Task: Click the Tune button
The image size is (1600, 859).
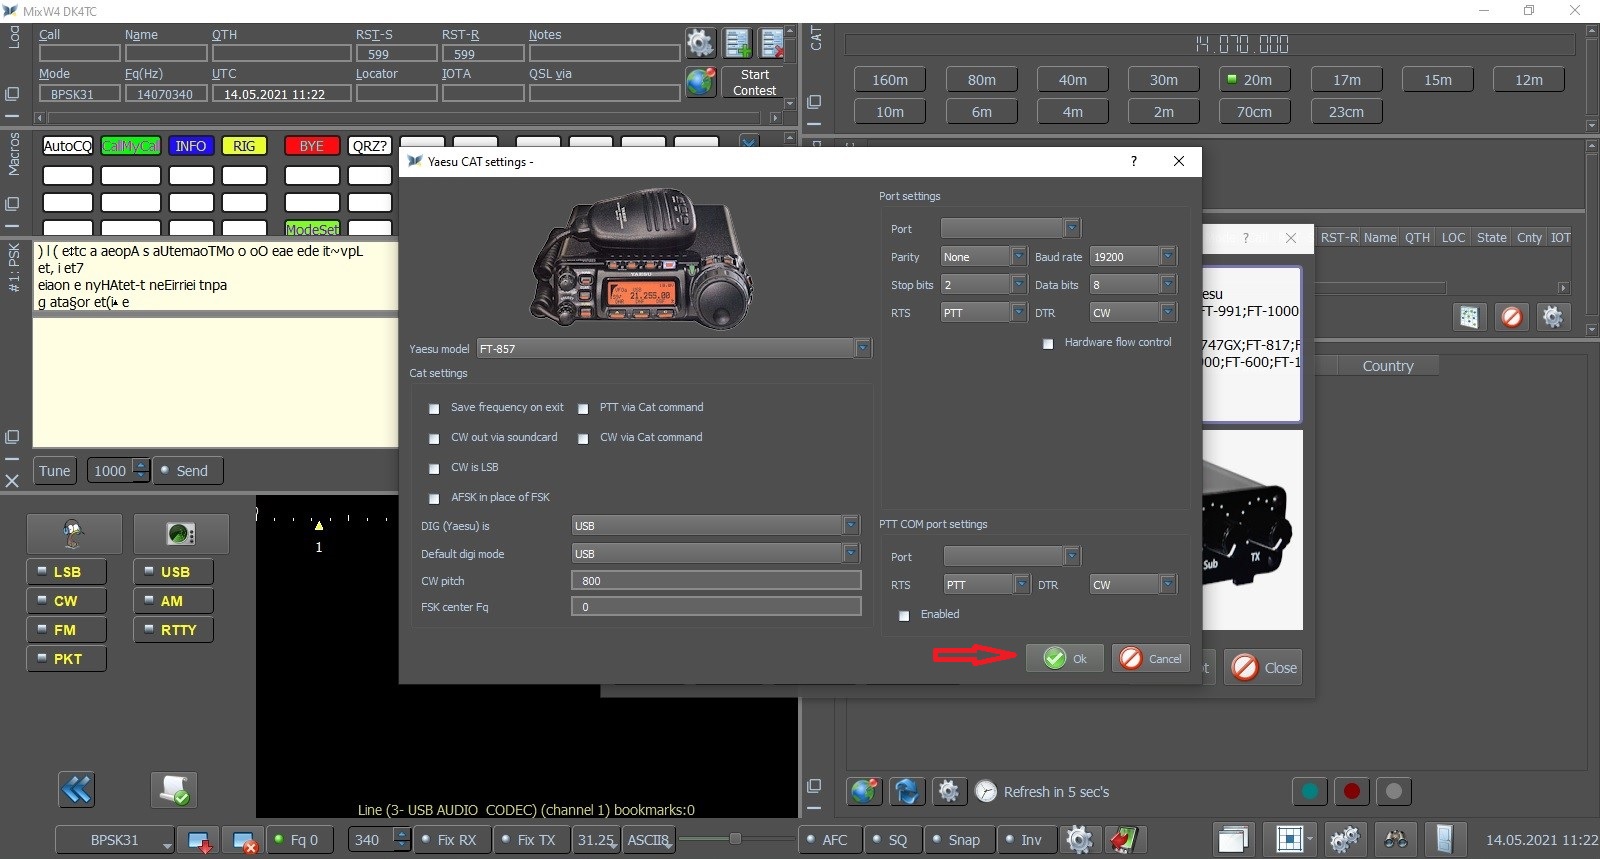Action: coord(55,471)
